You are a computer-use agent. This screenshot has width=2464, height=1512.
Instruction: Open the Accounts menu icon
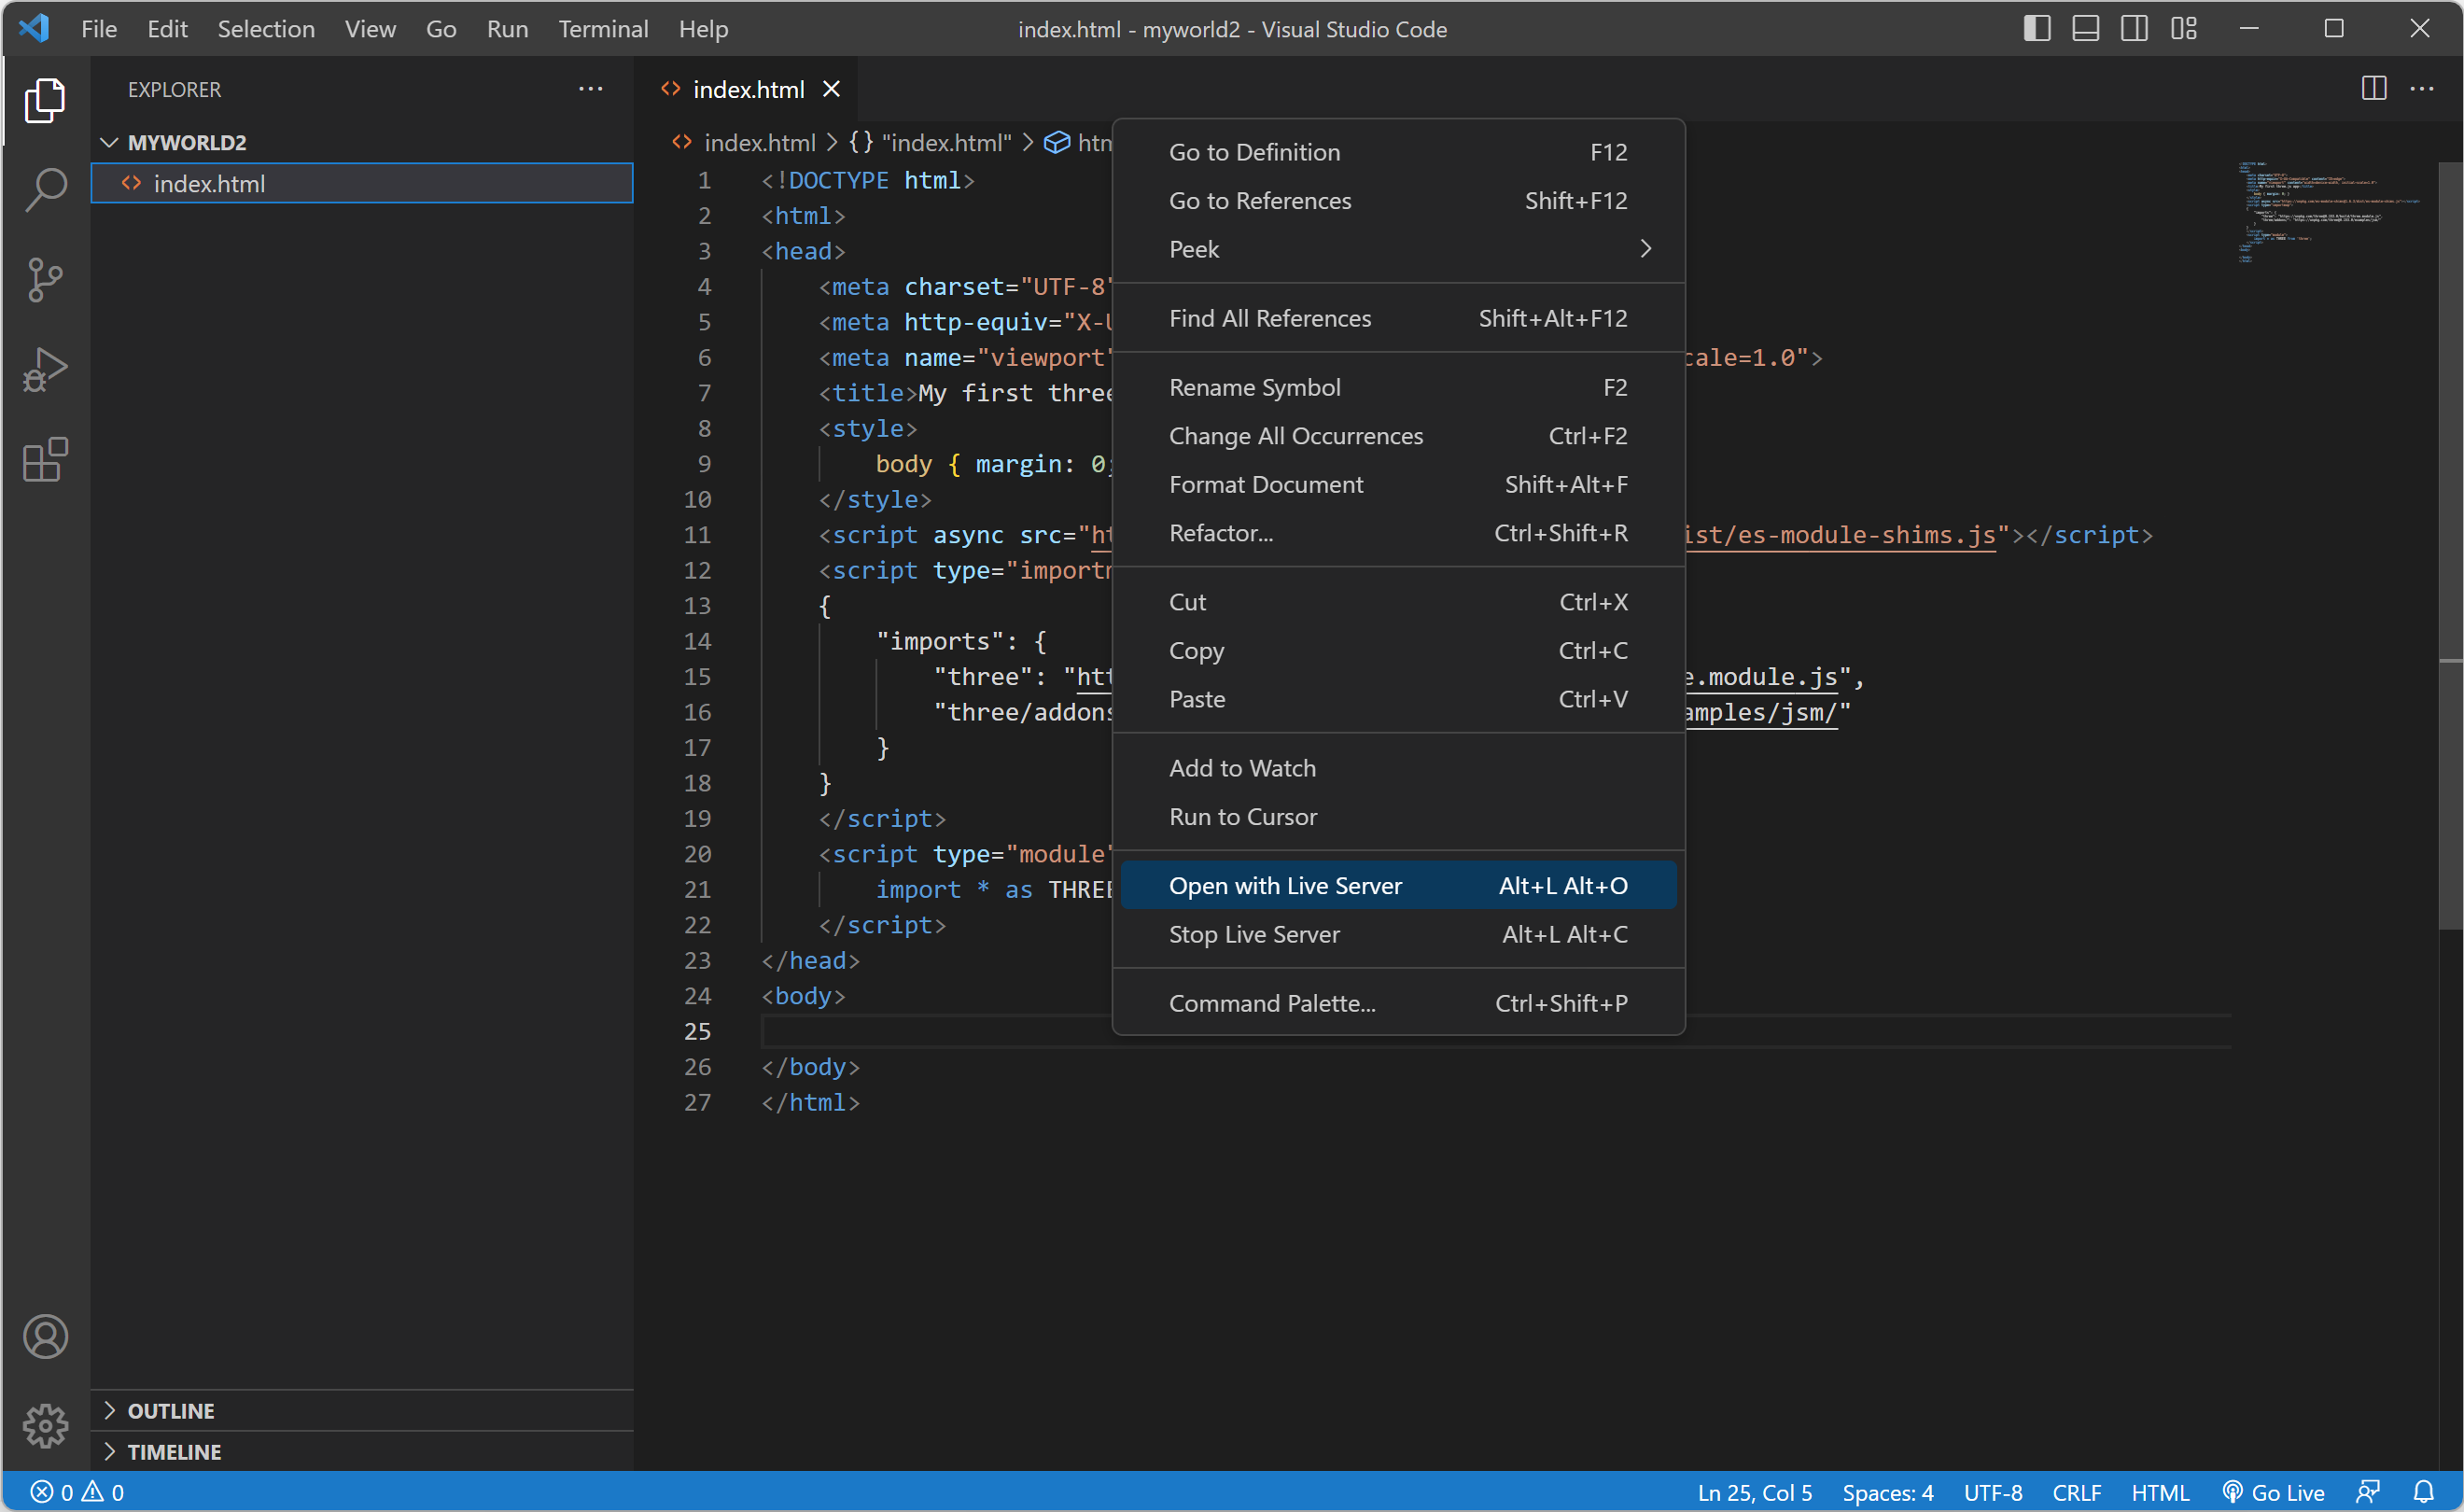pyautogui.click(x=45, y=1337)
